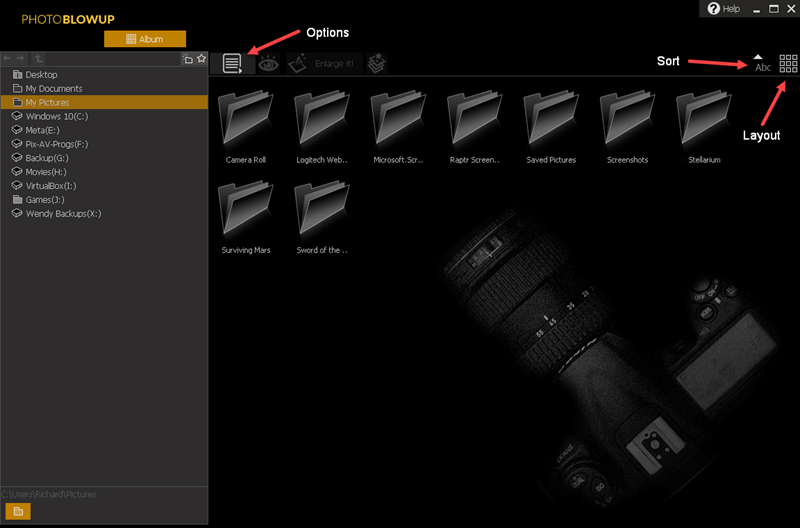Toggle the eye preview icon

tap(268, 64)
